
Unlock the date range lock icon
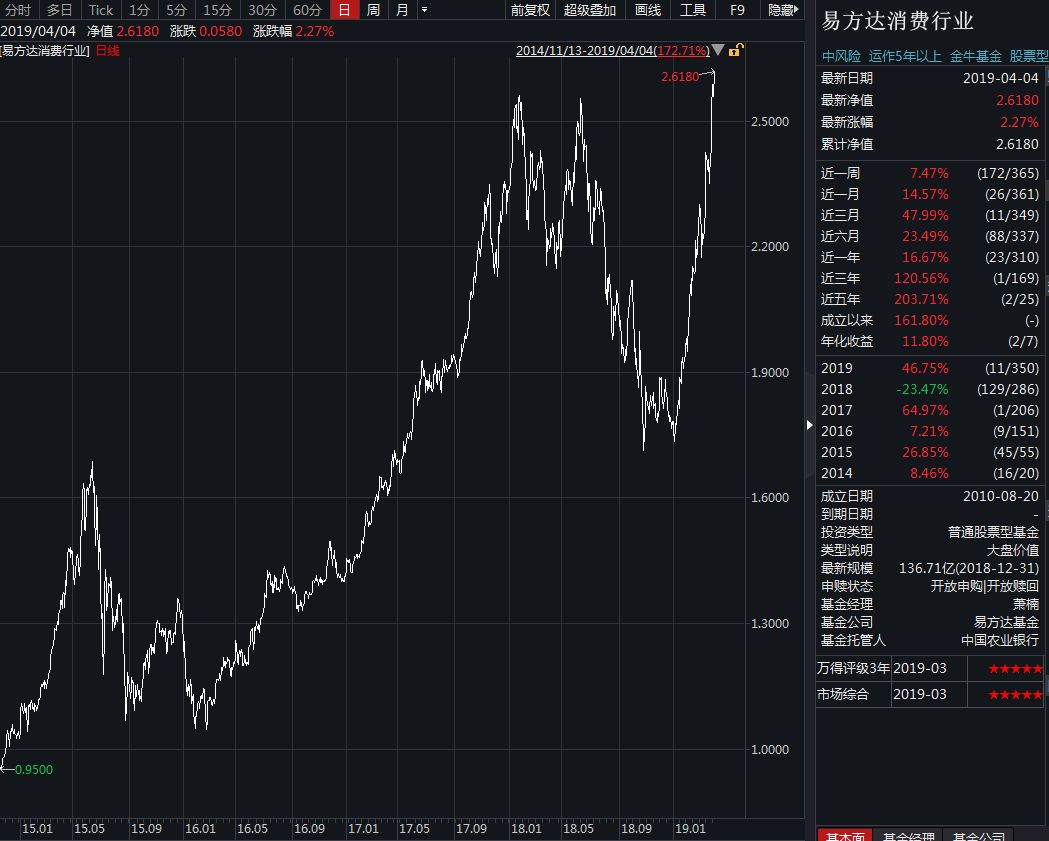(x=735, y=50)
